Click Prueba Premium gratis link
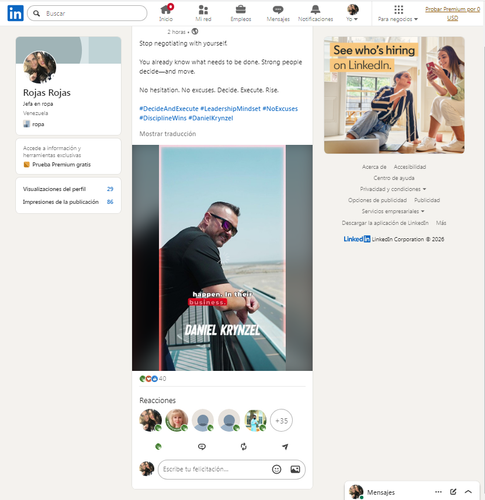485x500 pixels. coord(61,164)
